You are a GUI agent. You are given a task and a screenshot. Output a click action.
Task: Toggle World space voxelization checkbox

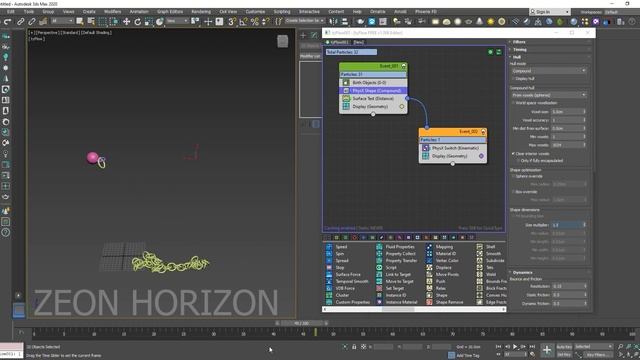514,103
